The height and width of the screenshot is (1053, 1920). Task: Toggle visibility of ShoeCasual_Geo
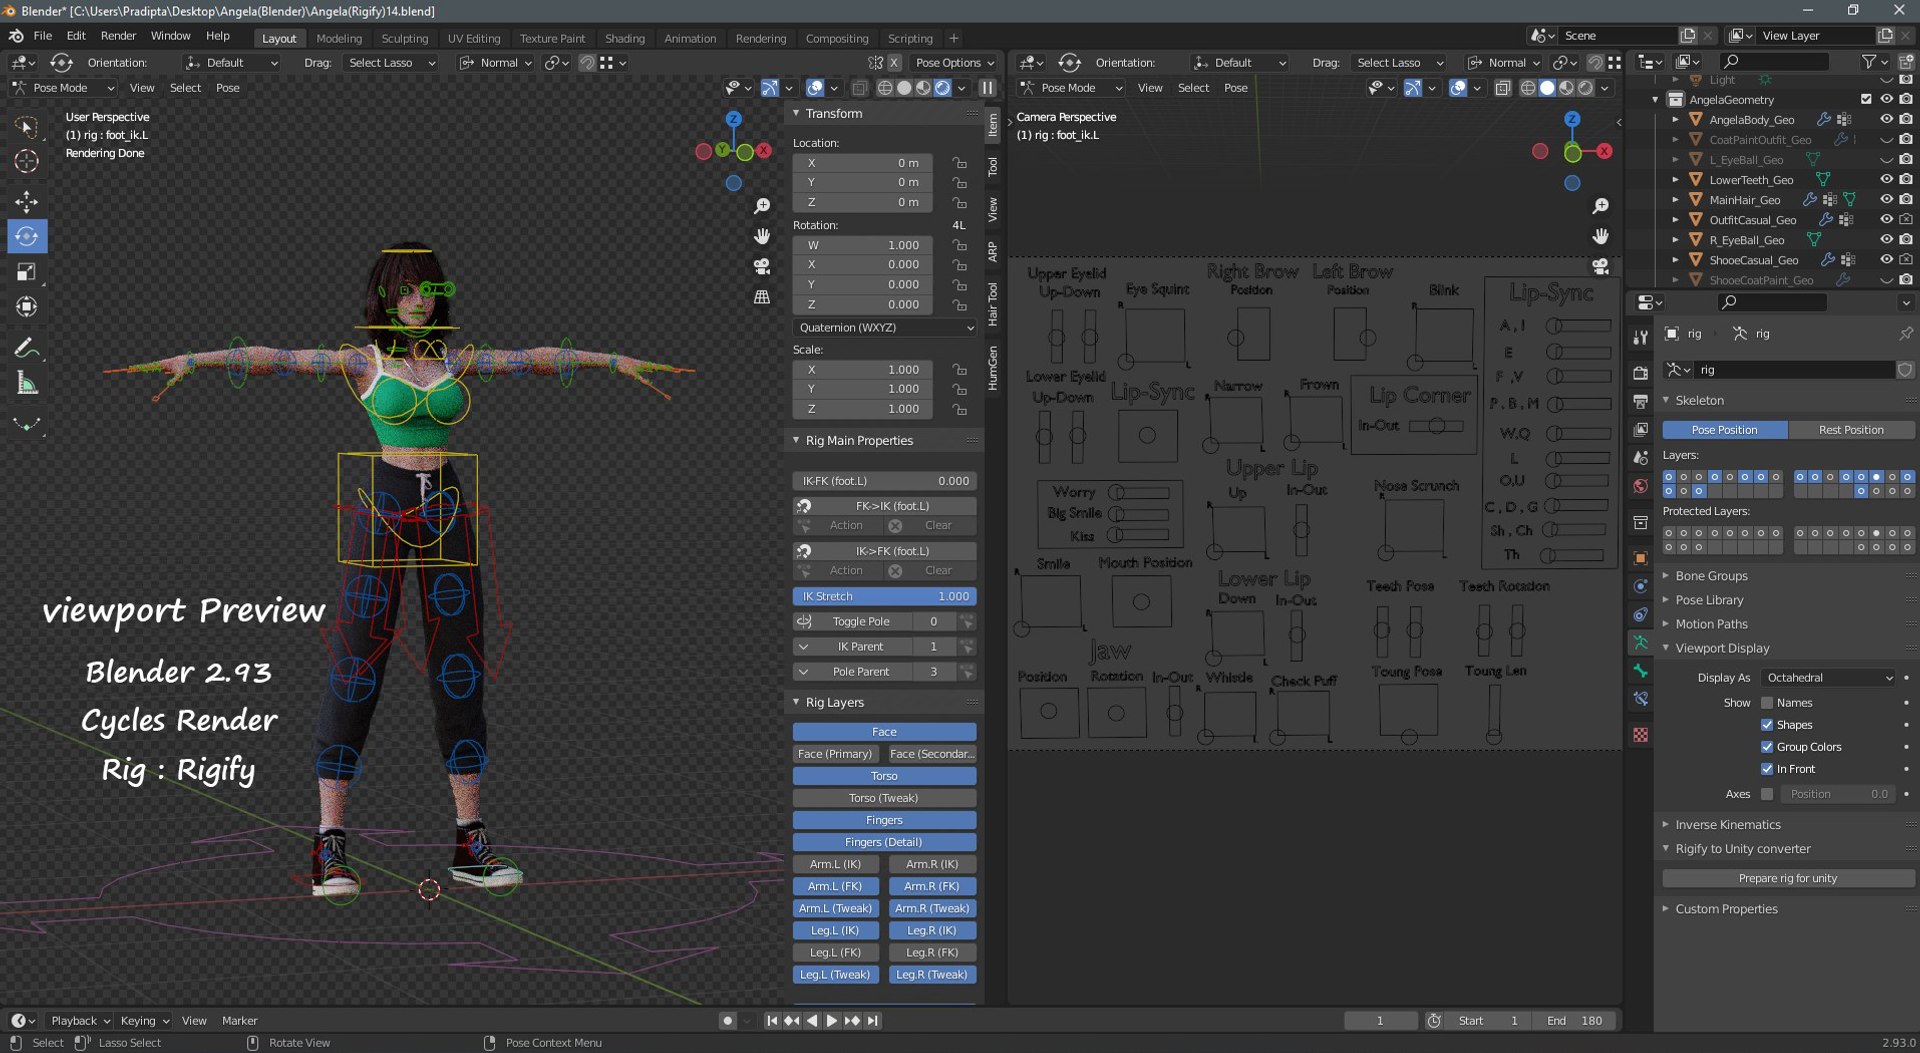(x=1886, y=260)
